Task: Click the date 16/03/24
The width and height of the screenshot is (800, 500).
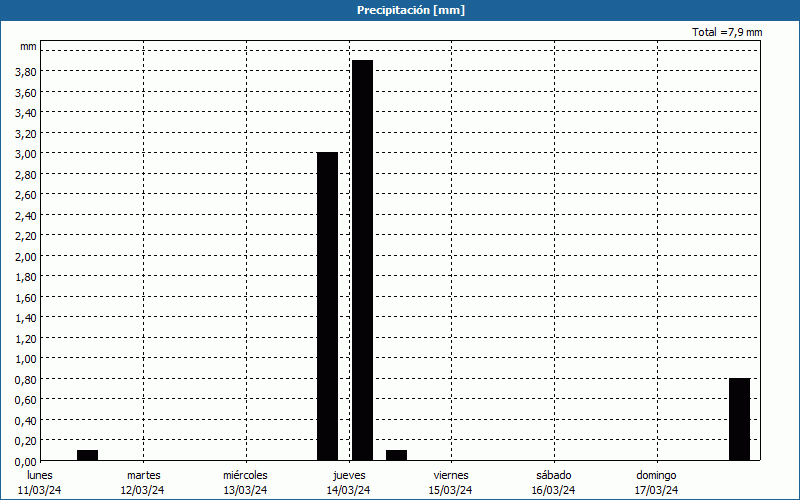Action: click(x=554, y=490)
